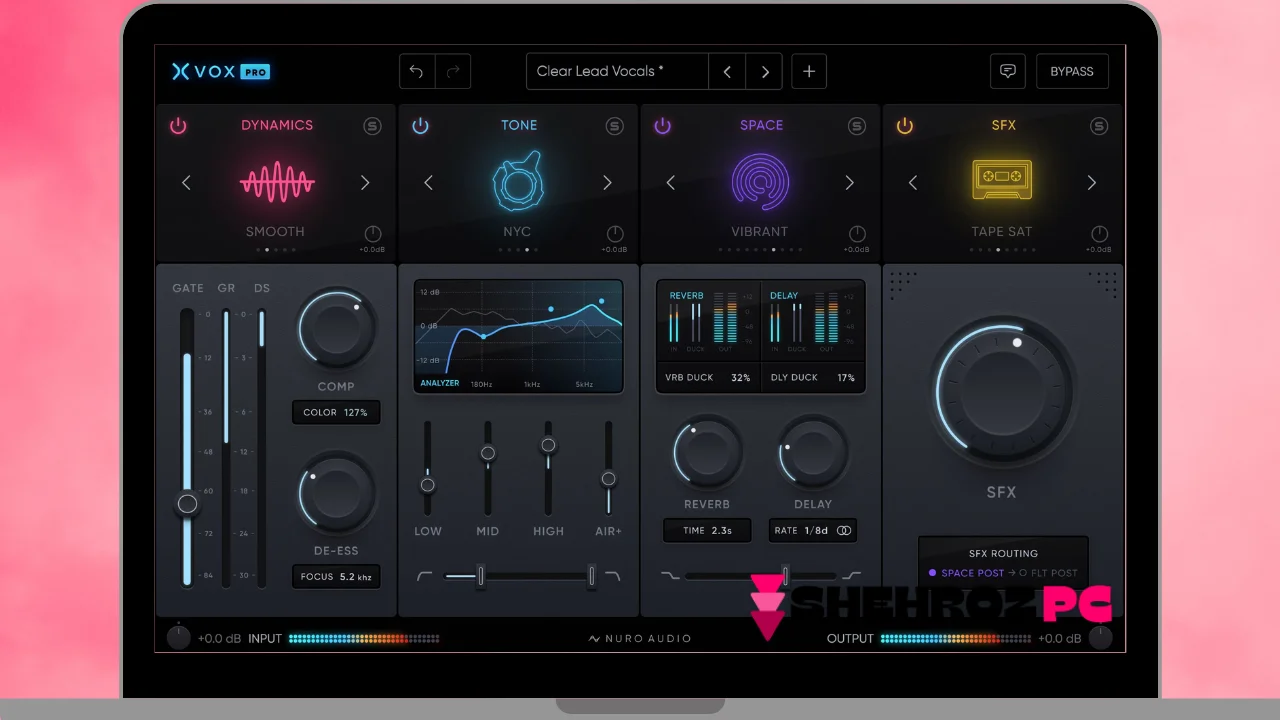Toggle Tone module power
Image resolution: width=1280 pixels, height=720 pixels.
coord(420,126)
